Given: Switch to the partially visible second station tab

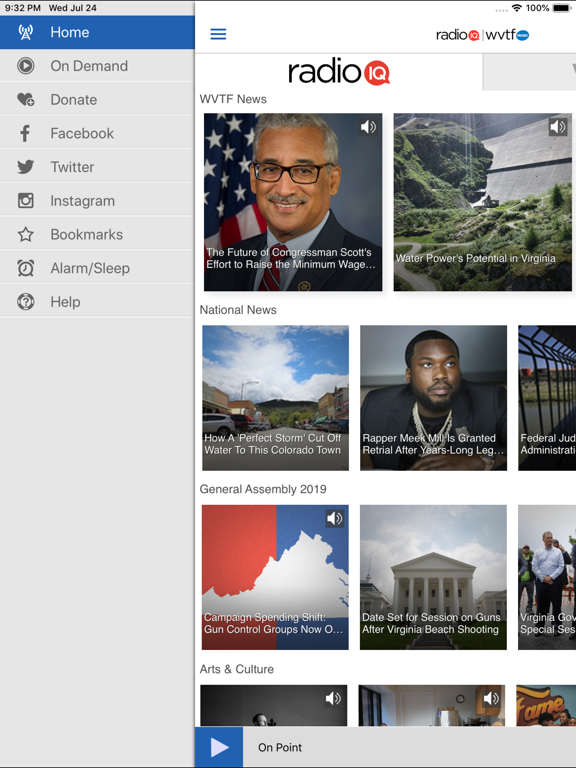Looking at the screenshot, I should (x=529, y=72).
